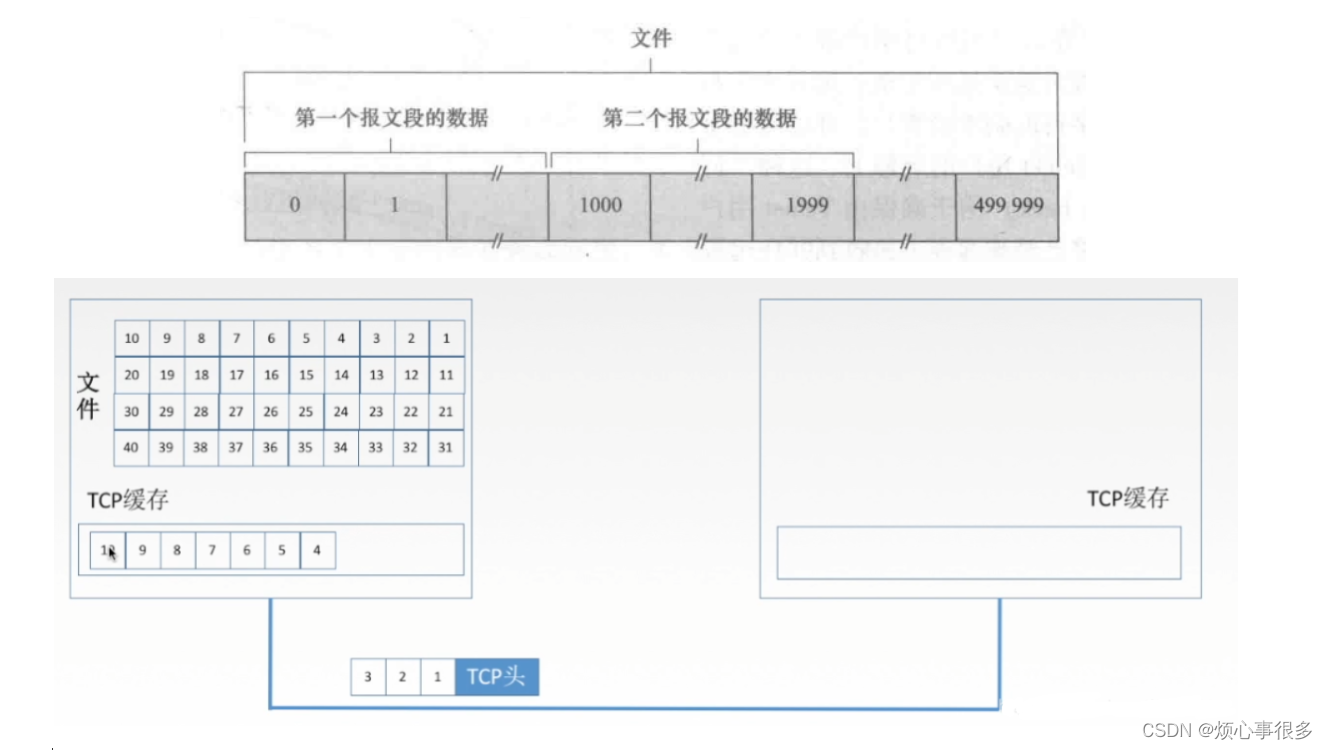Image resolution: width=1328 pixels, height=750 pixels.
Task: Select cell 5 in the file grid's first row
Action: pos(306,338)
